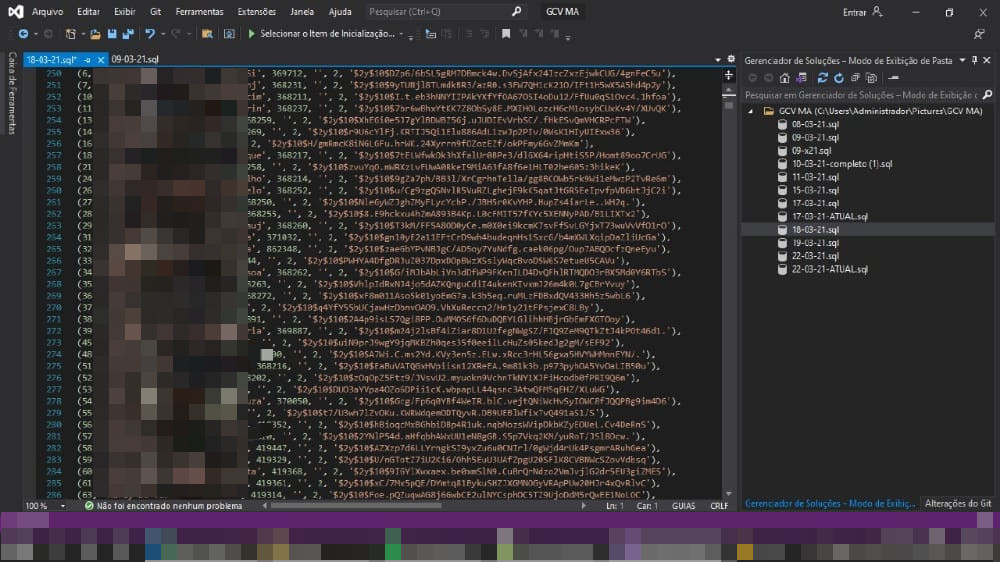1000x562 pixels.
Task: Open the Git menu
Action: tap(156, 11)
